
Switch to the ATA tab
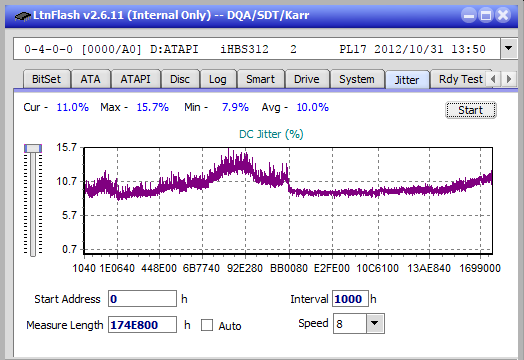point(91,79)
